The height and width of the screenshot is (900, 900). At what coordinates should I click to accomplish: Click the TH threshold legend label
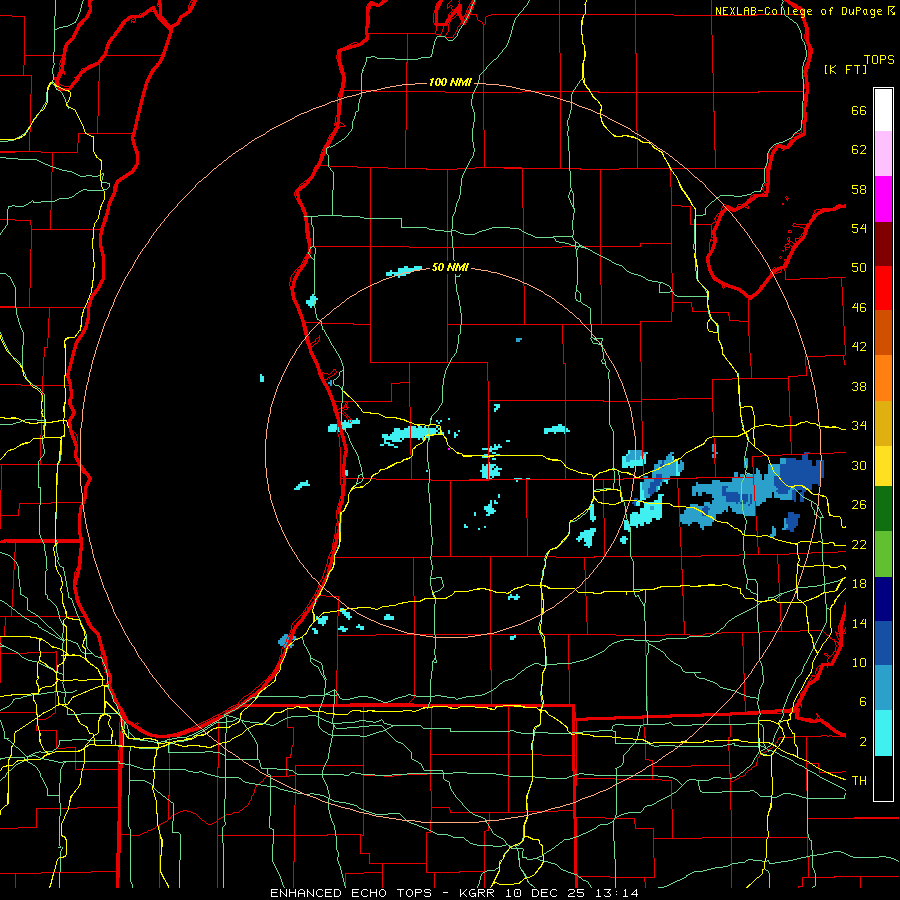pyautogui.click(x=859, y=781)
